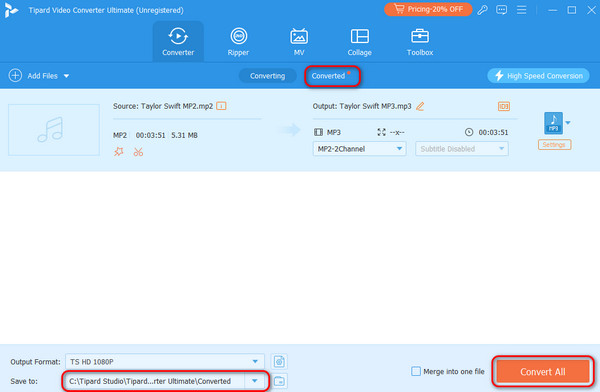Click the Pricing-20% OFF button
This screenshot has height=392, width=600.
click(x=428, y=9)
